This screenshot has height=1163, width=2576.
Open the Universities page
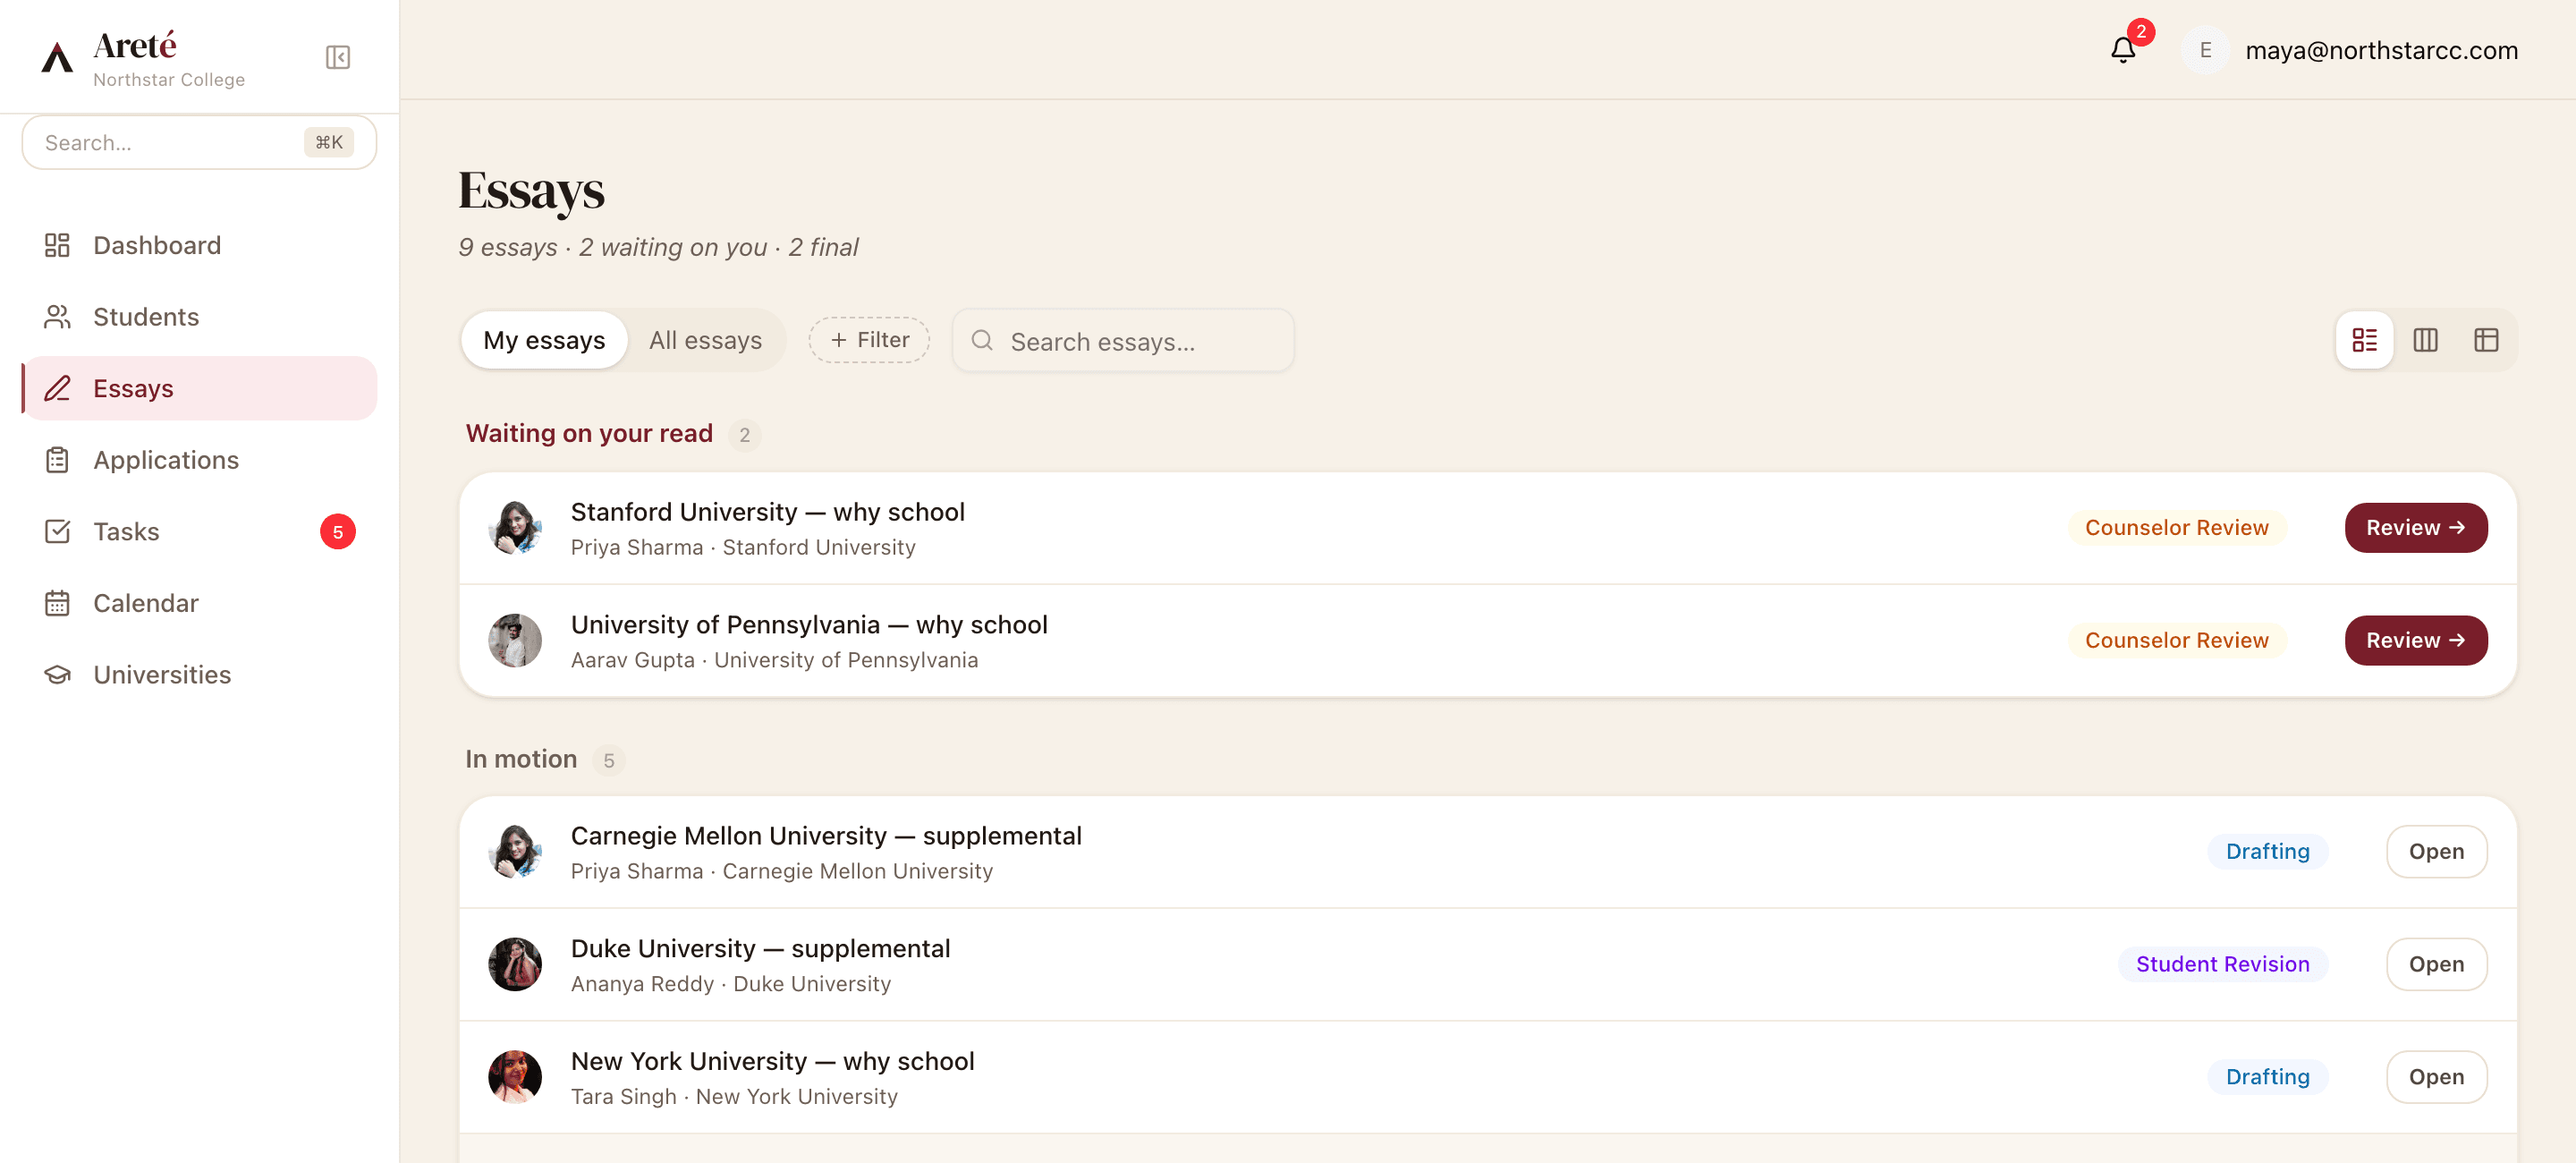pos(199,675)
